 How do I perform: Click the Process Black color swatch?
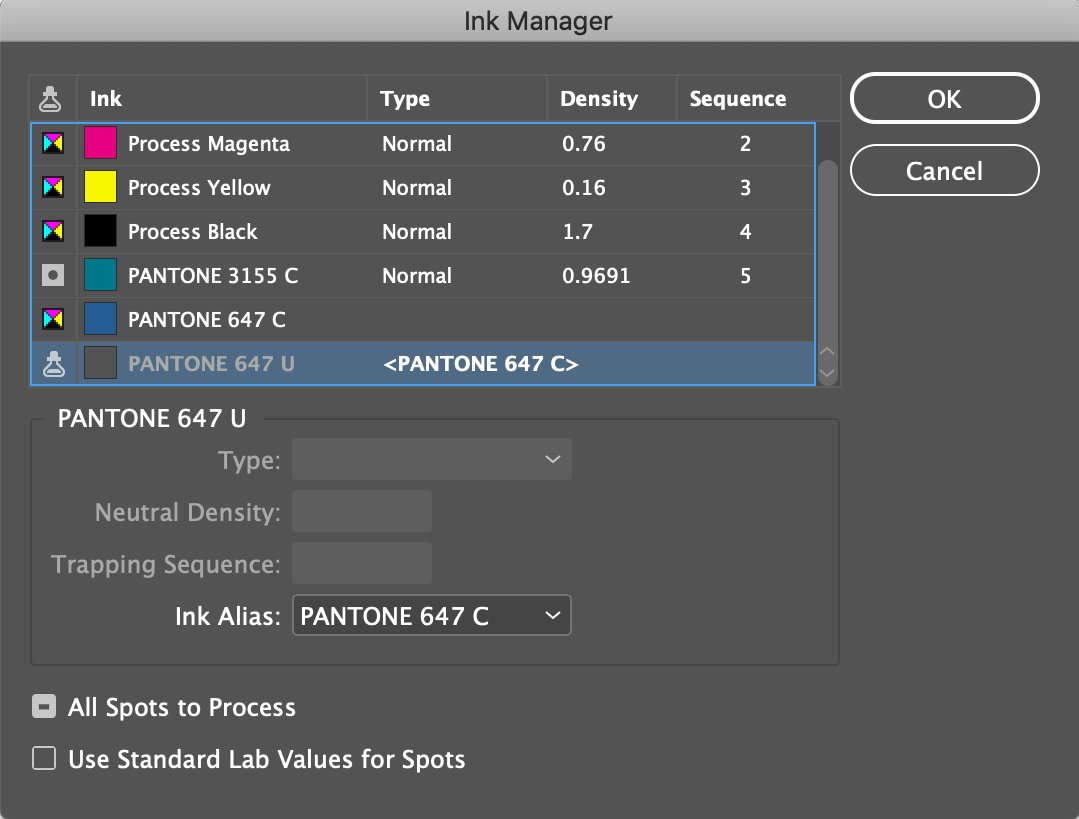click(100, 231)
